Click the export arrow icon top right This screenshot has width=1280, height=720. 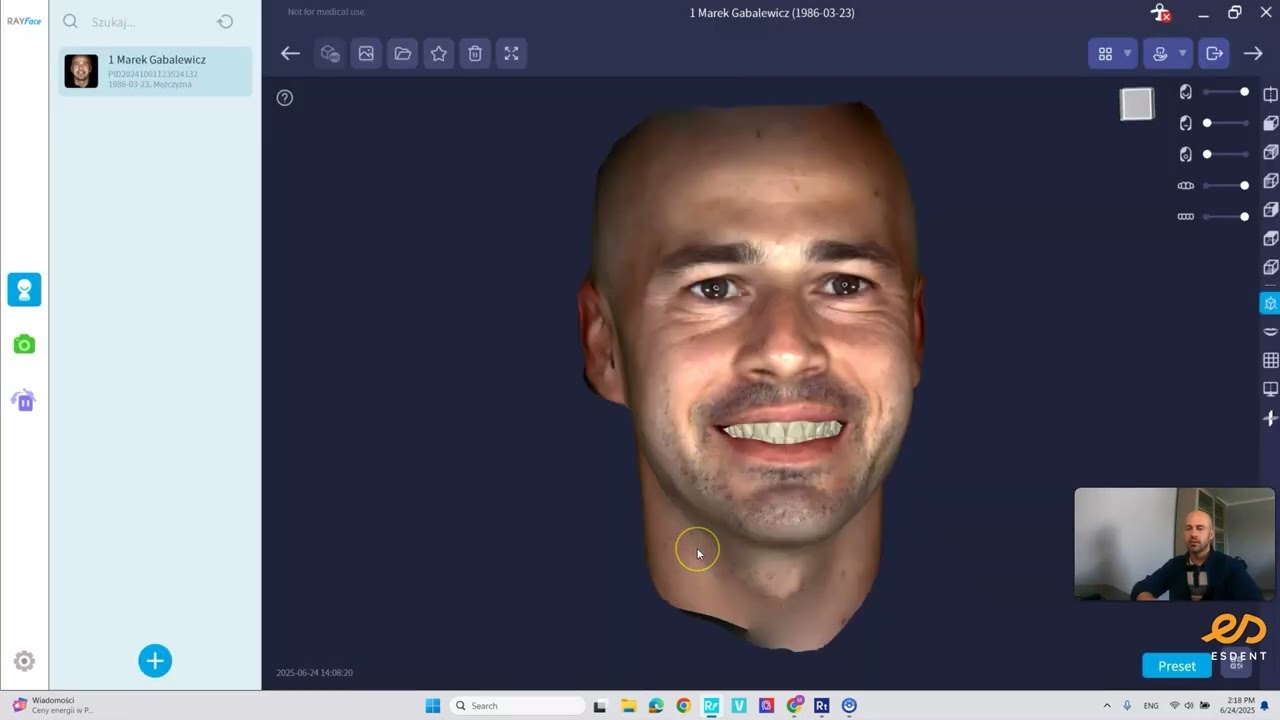pos(1215,54)
